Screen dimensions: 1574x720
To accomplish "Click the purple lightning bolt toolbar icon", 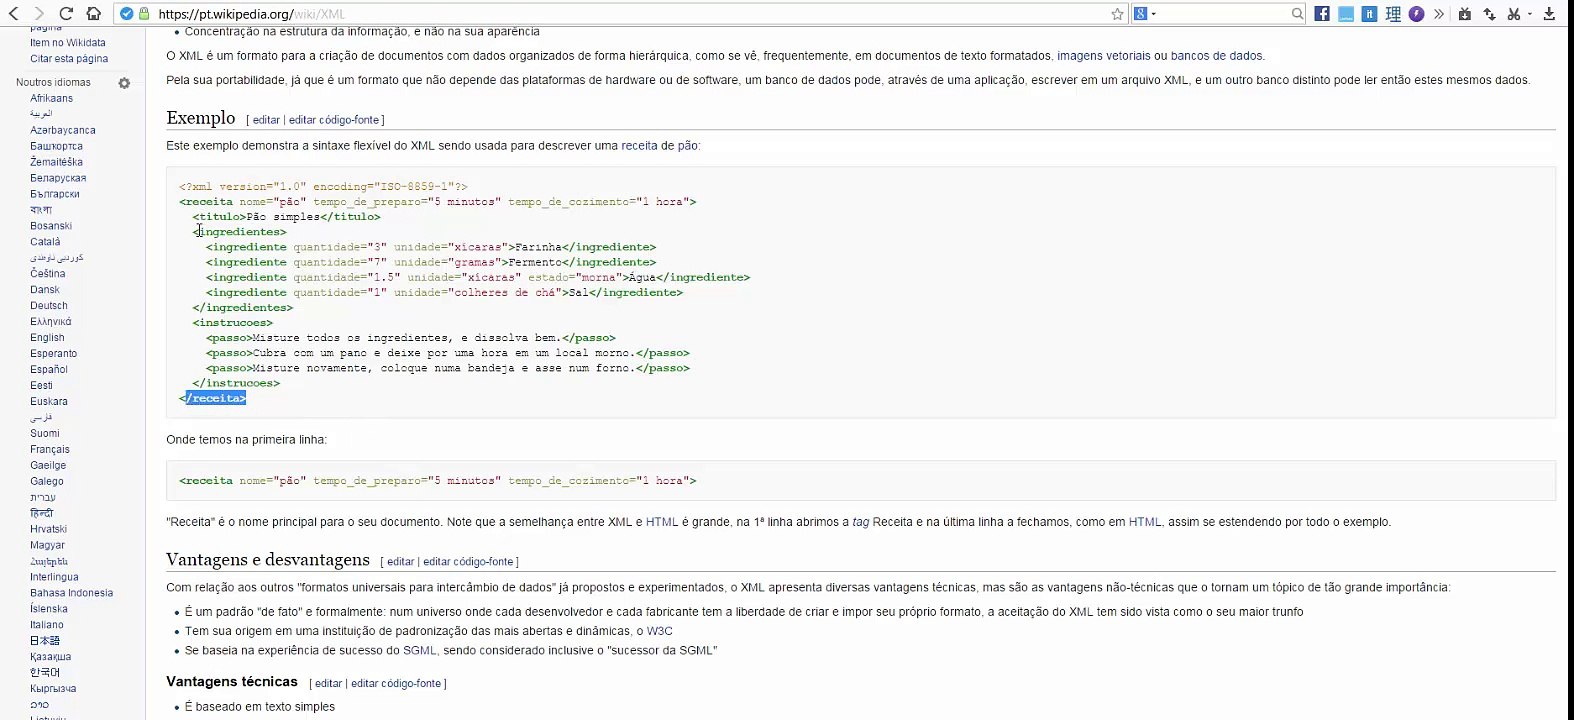I will pos(1416,14).
